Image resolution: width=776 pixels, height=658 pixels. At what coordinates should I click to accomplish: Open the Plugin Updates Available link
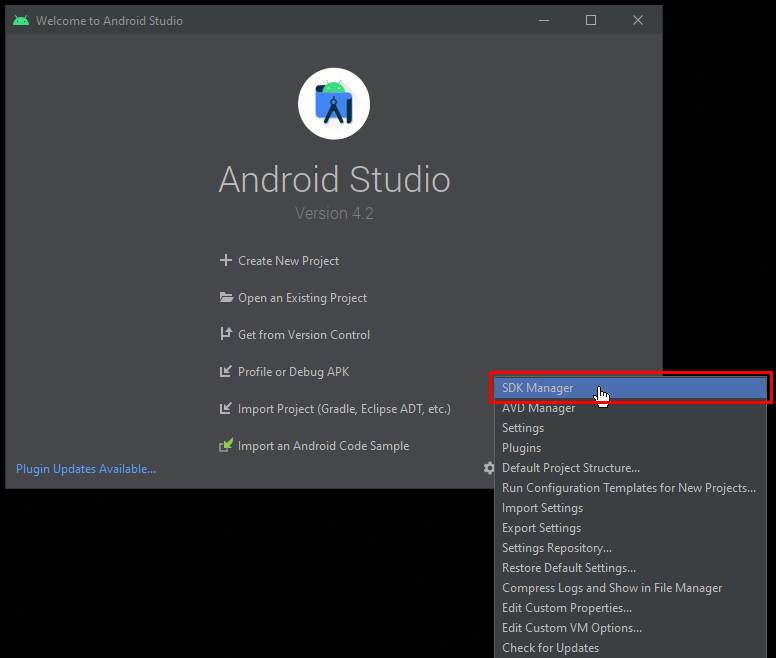pyautogui.click(x=86, y=469)
